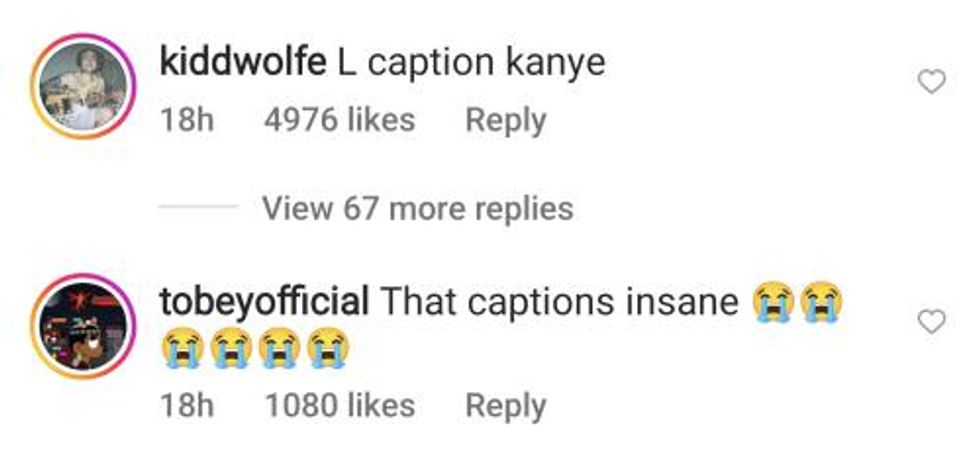
Task: Click the kiddwolfe username
Action: pos(243,63)
